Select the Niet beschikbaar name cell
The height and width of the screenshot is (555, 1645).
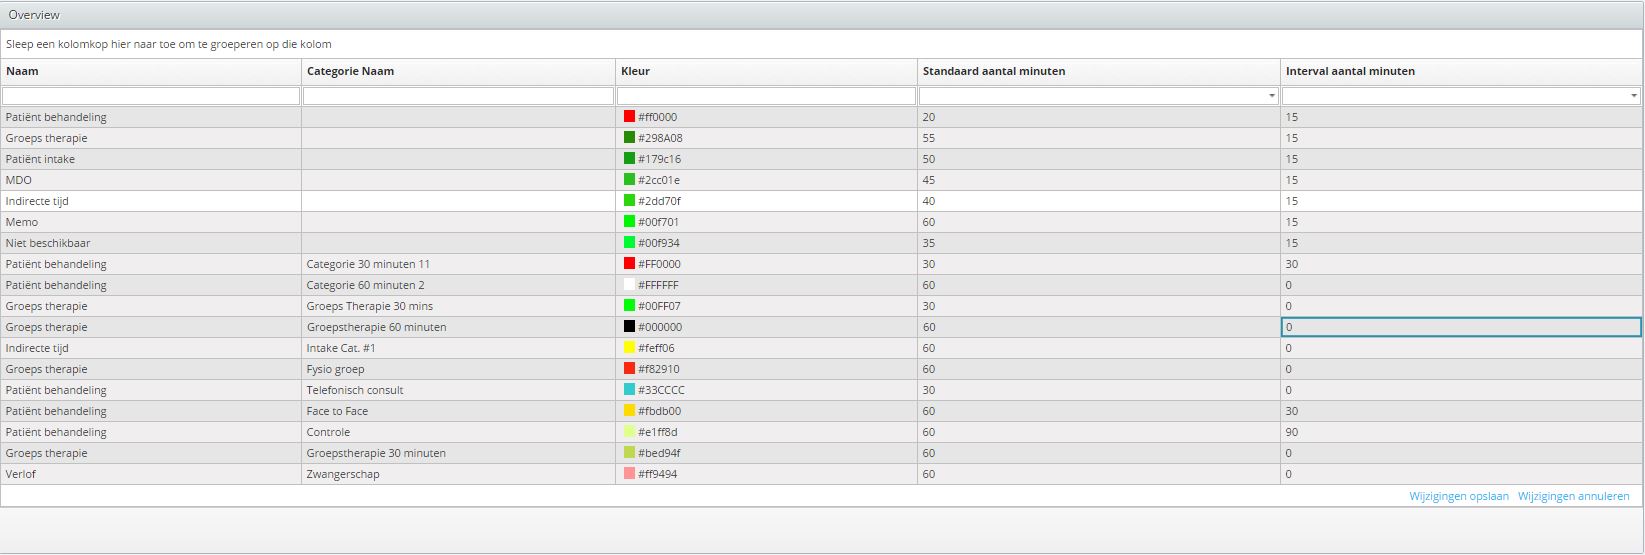click(151, 243)
